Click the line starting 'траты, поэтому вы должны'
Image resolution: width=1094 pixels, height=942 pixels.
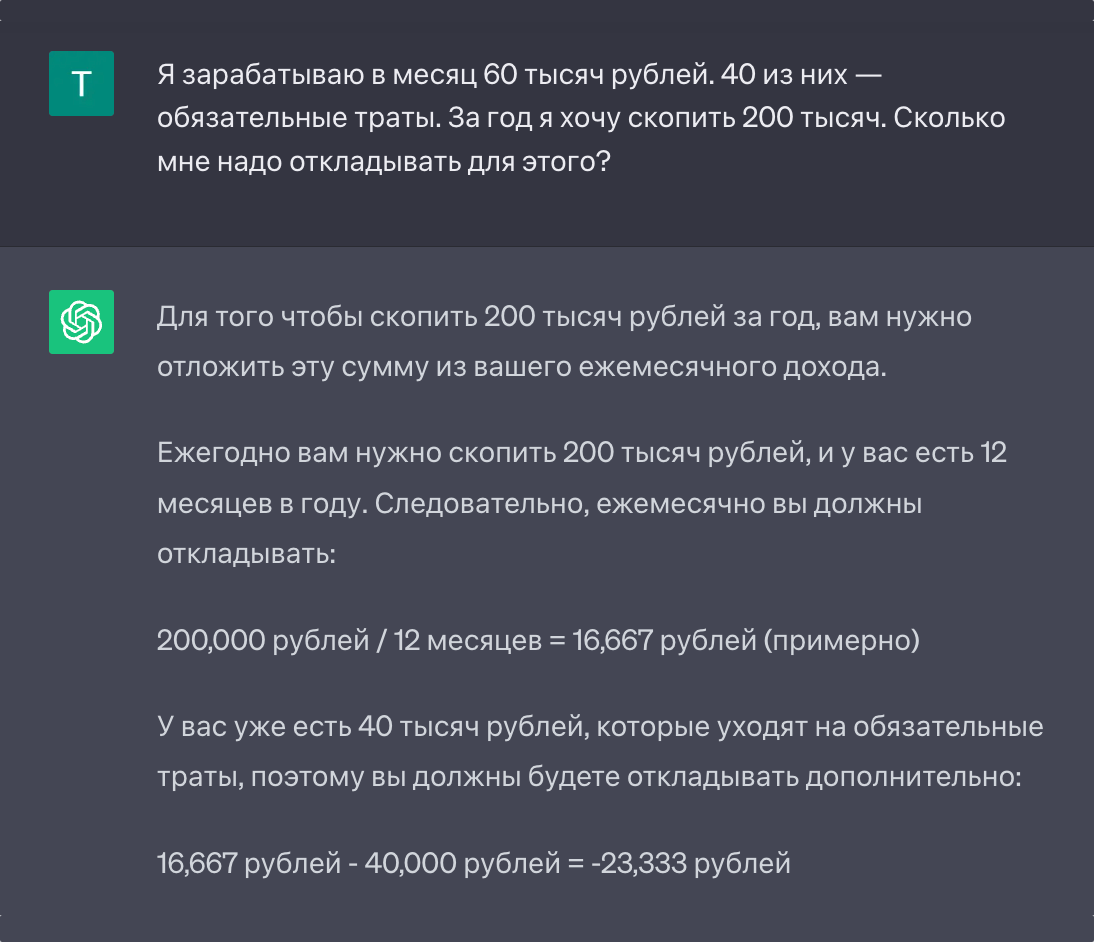tap(589, 777)
